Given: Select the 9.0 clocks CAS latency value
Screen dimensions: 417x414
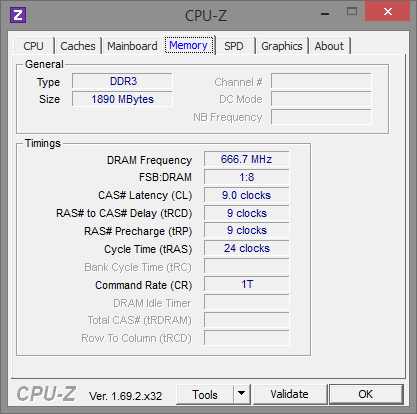Looking at the screenshot, I should (247, 195).
